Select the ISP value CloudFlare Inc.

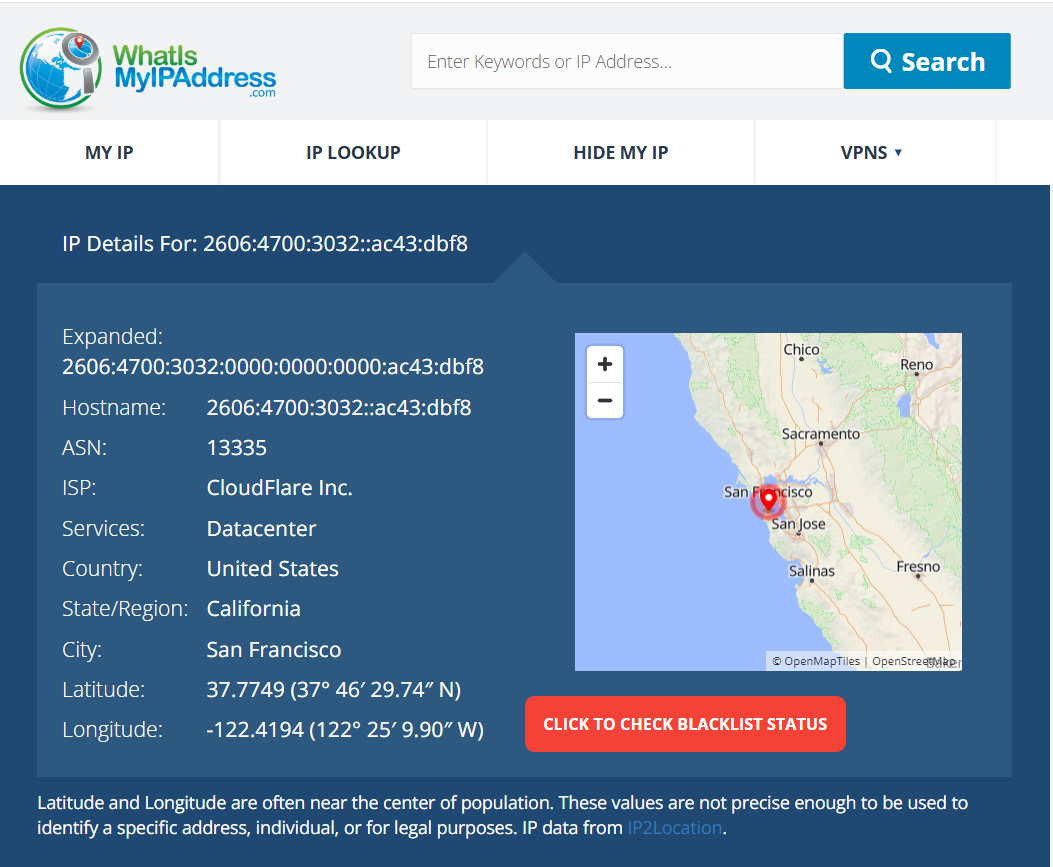[x=279, y=488]
